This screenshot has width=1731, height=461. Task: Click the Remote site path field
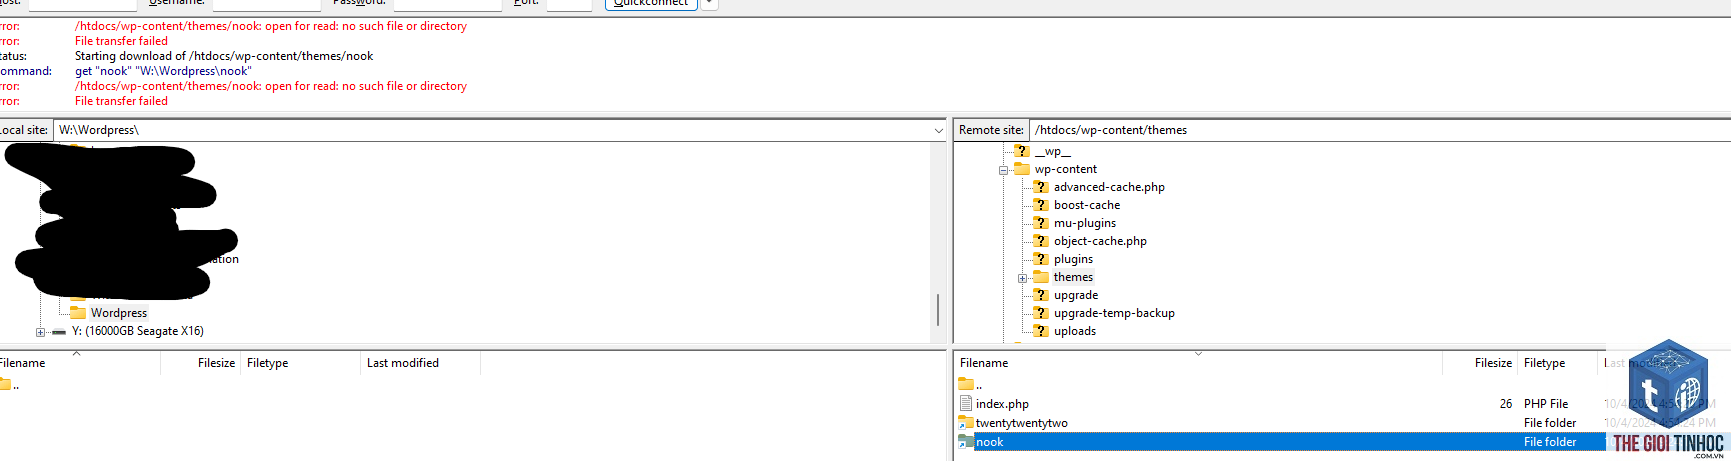1379,130
